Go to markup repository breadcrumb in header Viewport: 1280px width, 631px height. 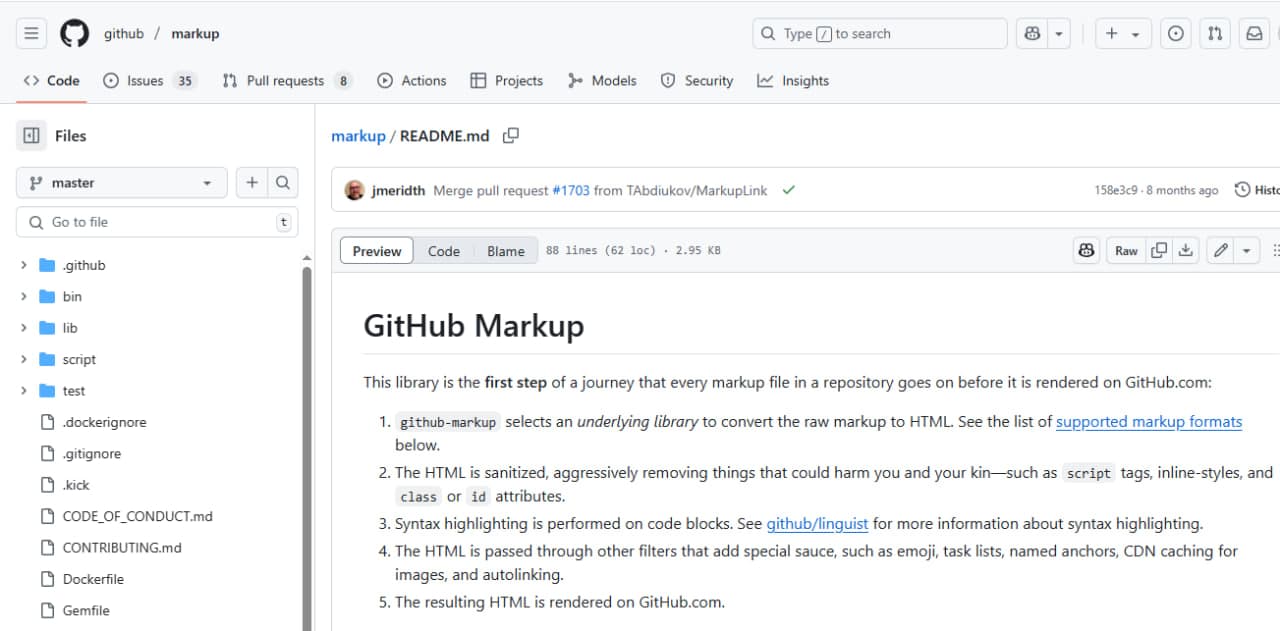195,33
